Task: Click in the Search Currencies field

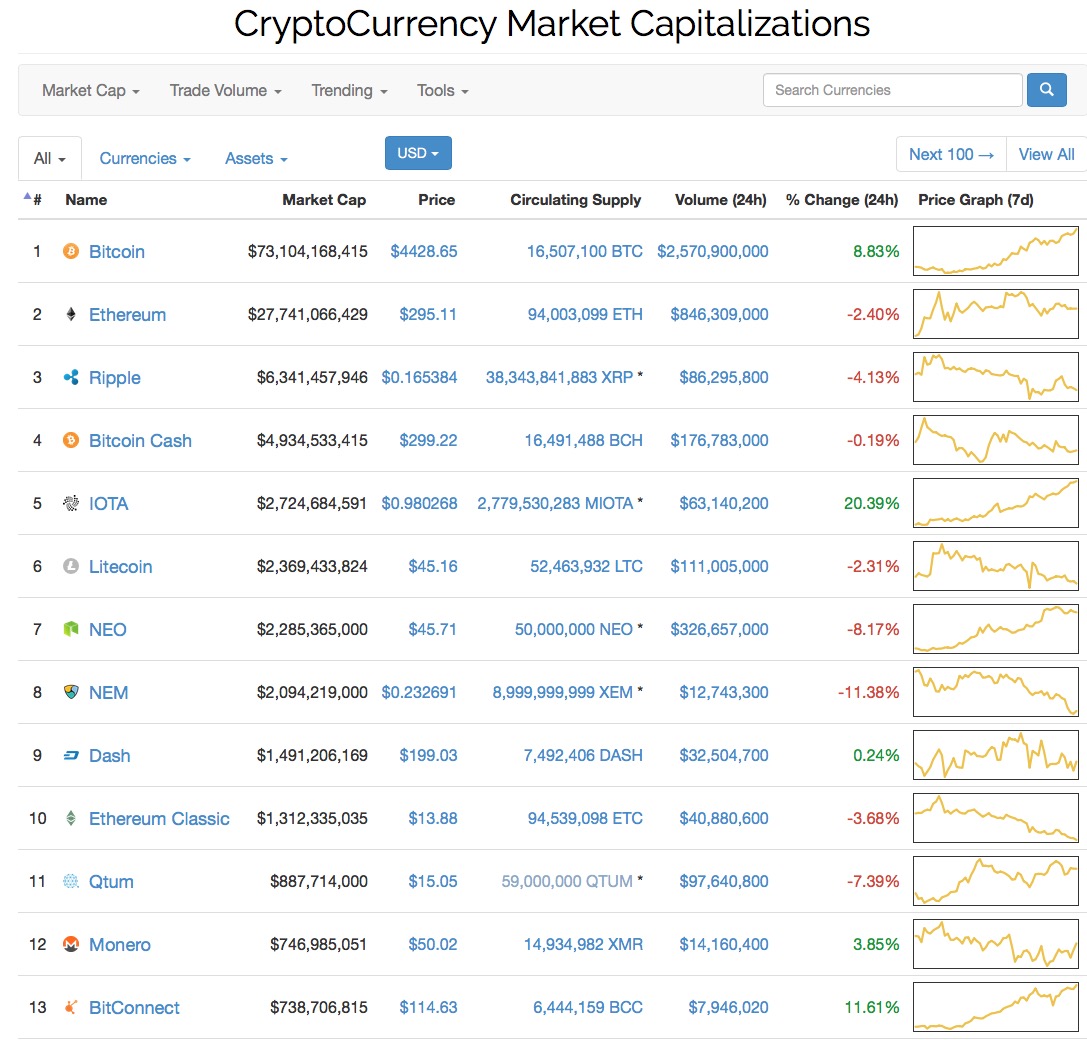Action: tap(892, 90)
